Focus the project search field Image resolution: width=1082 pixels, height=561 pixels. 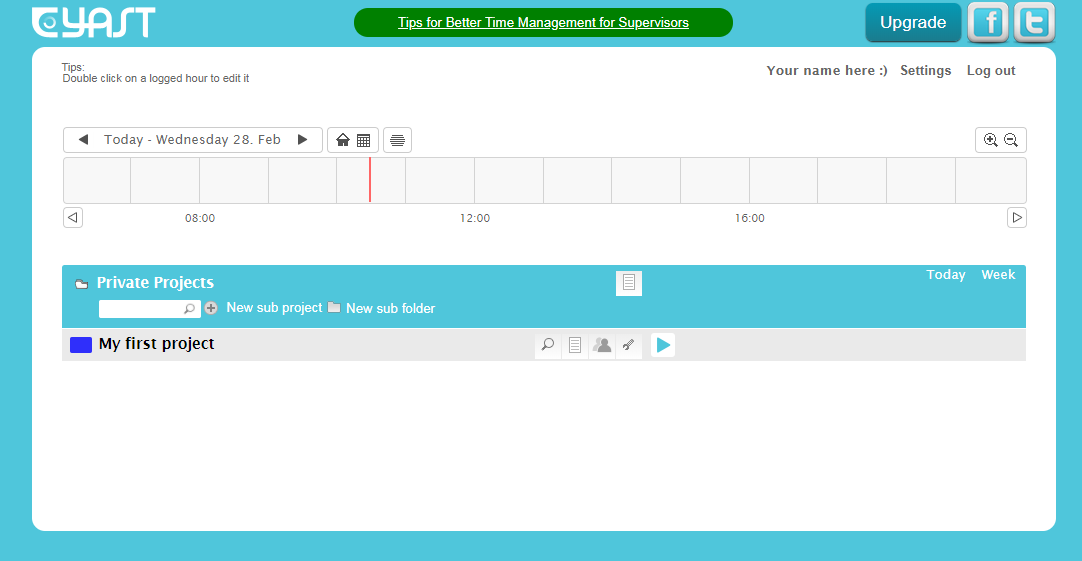[x=150, y=308]
